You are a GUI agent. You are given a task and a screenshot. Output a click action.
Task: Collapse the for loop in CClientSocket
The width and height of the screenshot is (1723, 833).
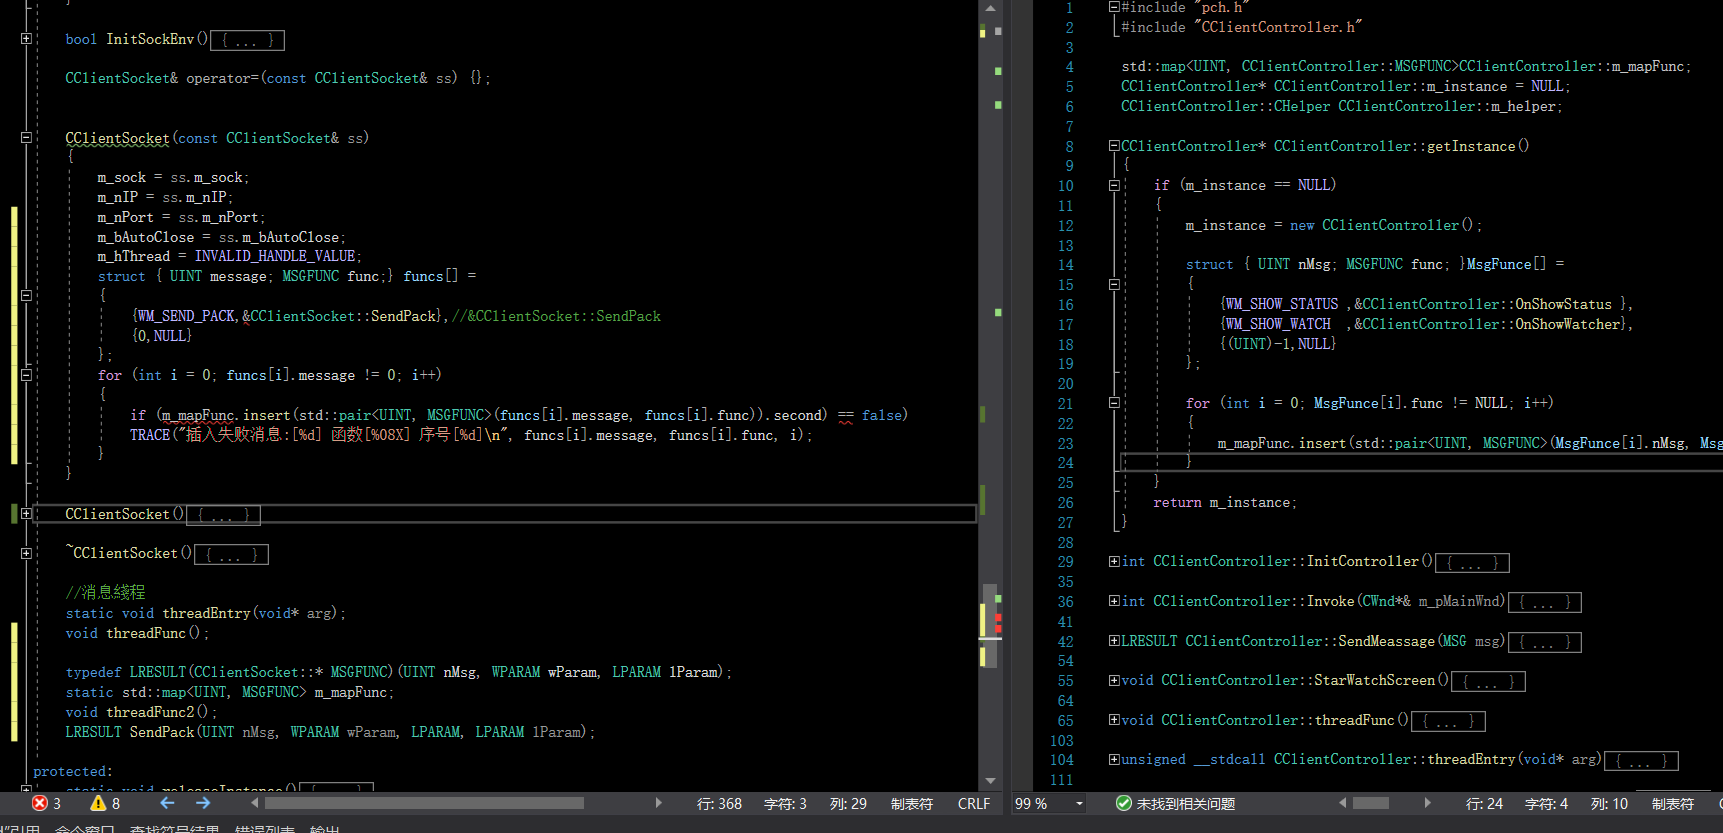click(x=26, y=375)
